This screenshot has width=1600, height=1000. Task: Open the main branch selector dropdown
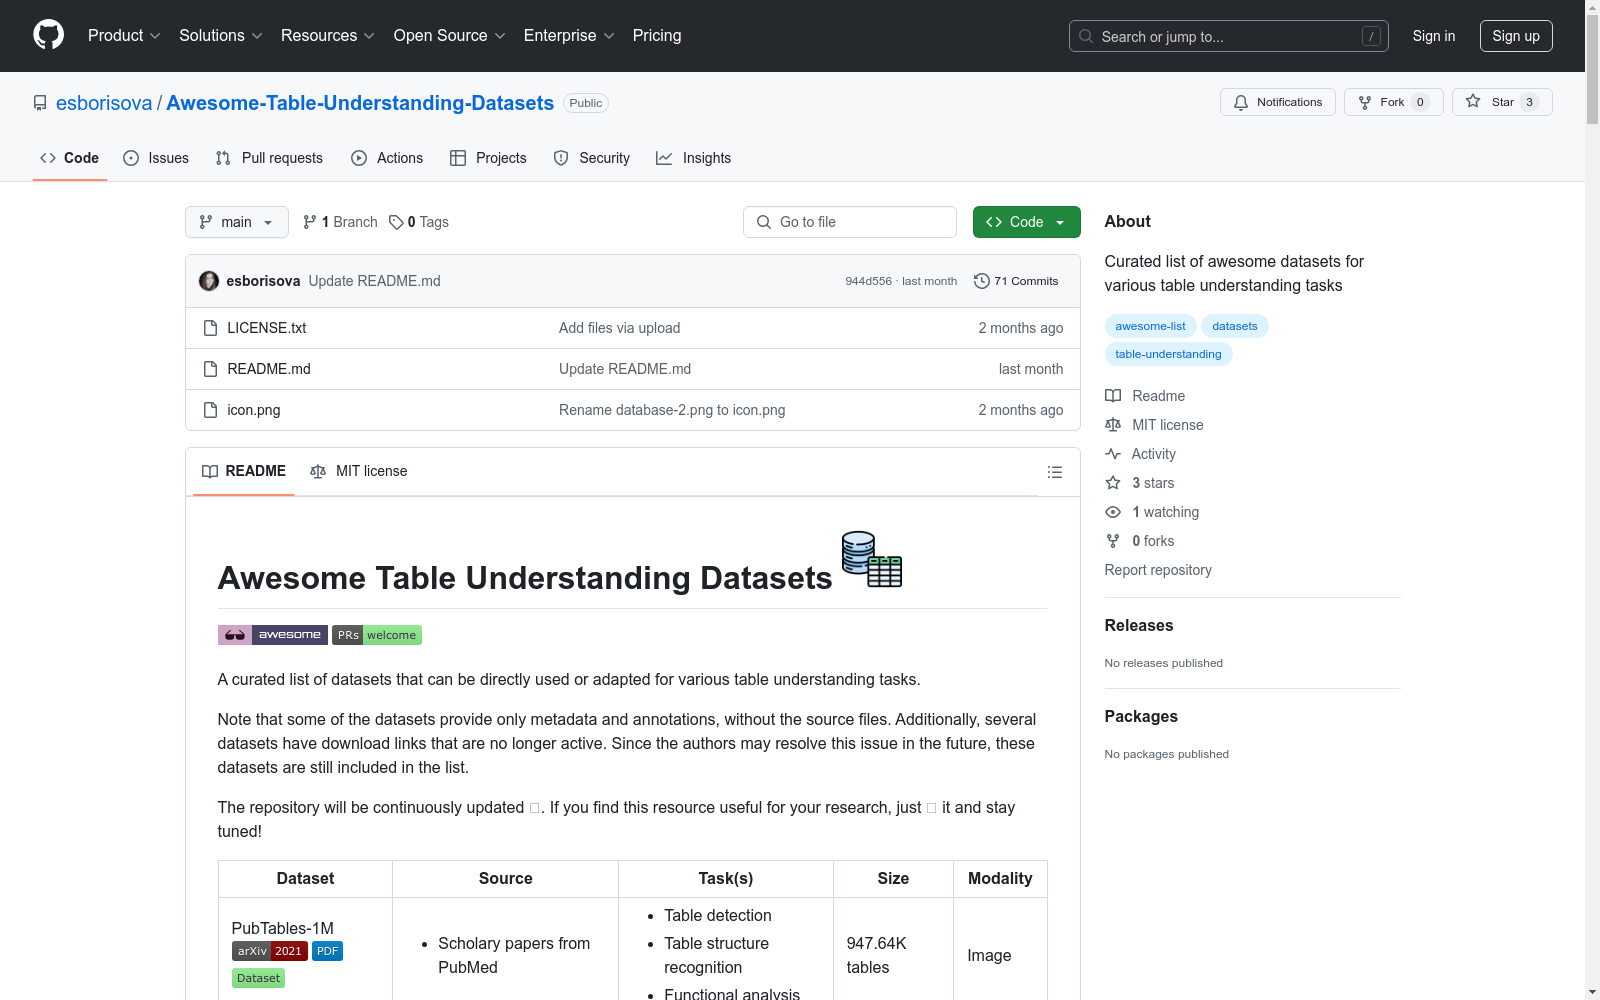tap(236, 221)
